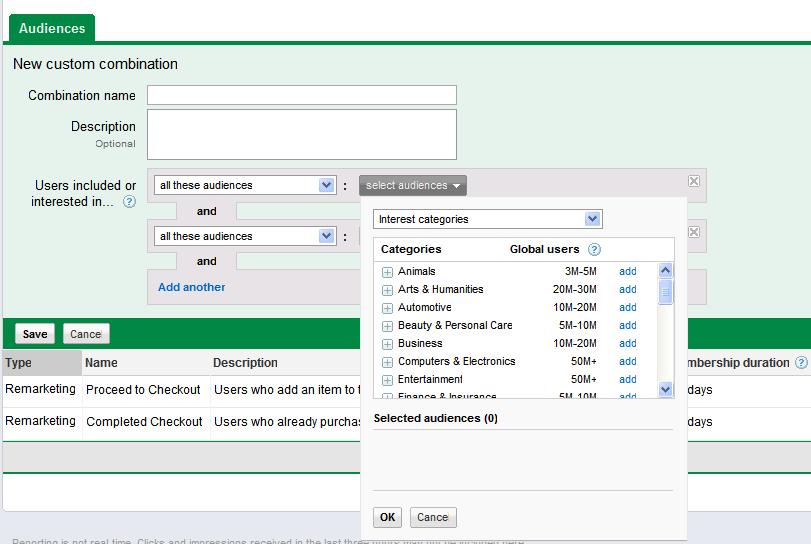The width and height of the screenshot is (811, 544).
Task: Click add link for Business category
Action: [627, 343]
